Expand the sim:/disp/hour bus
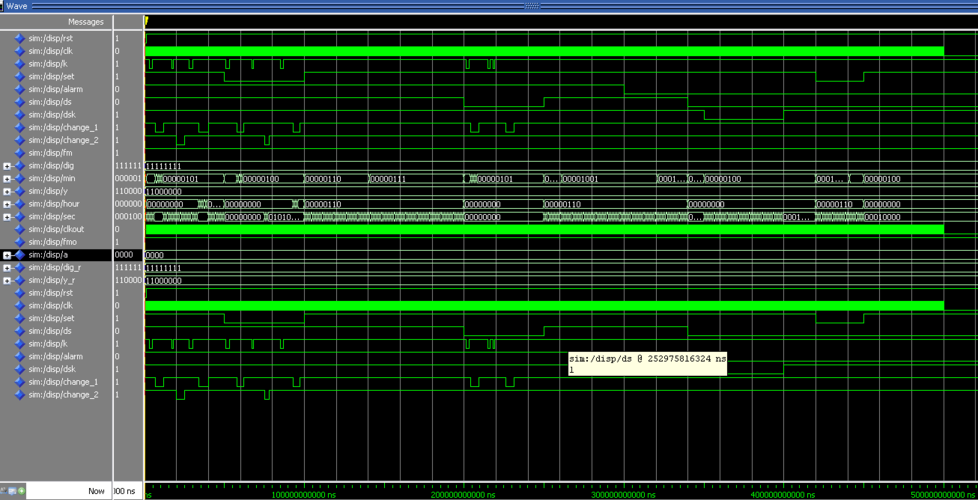 point(7,204)
